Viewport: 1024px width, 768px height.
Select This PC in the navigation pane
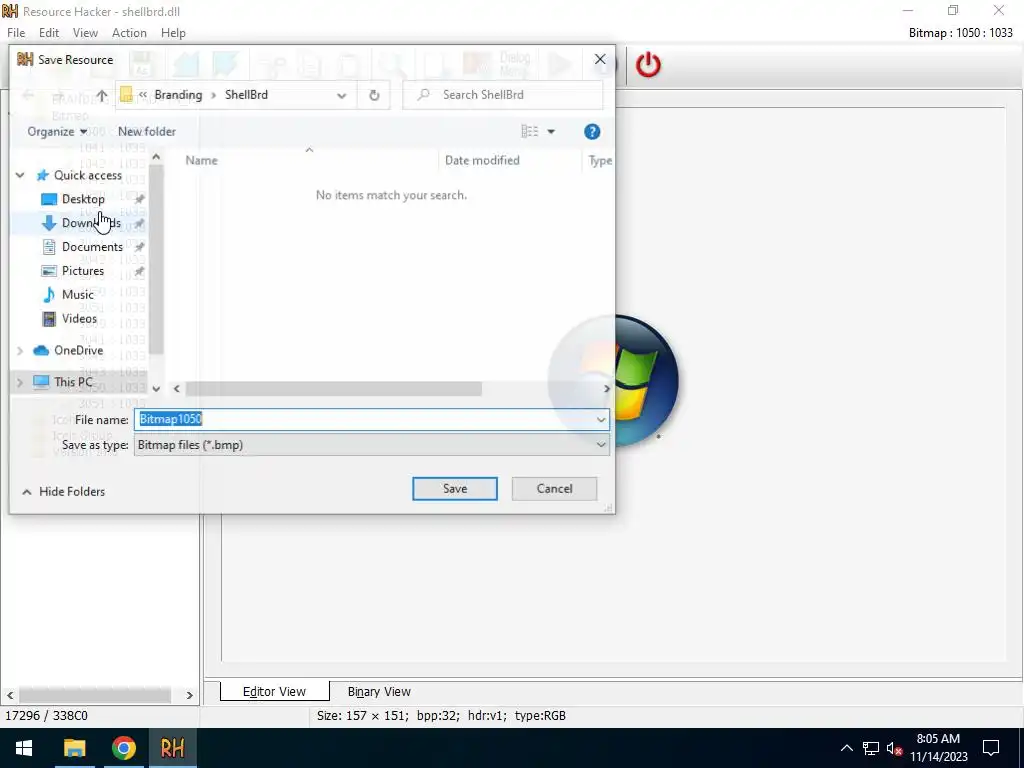coord(72,382)
